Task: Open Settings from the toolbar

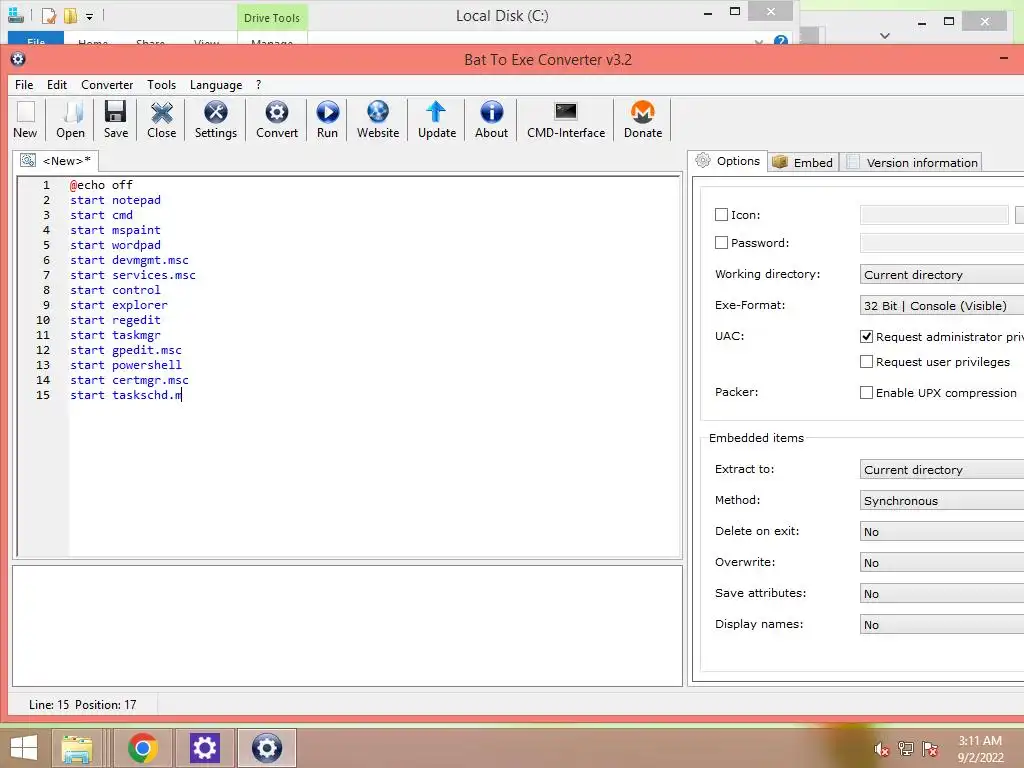Action: point(216,120)
